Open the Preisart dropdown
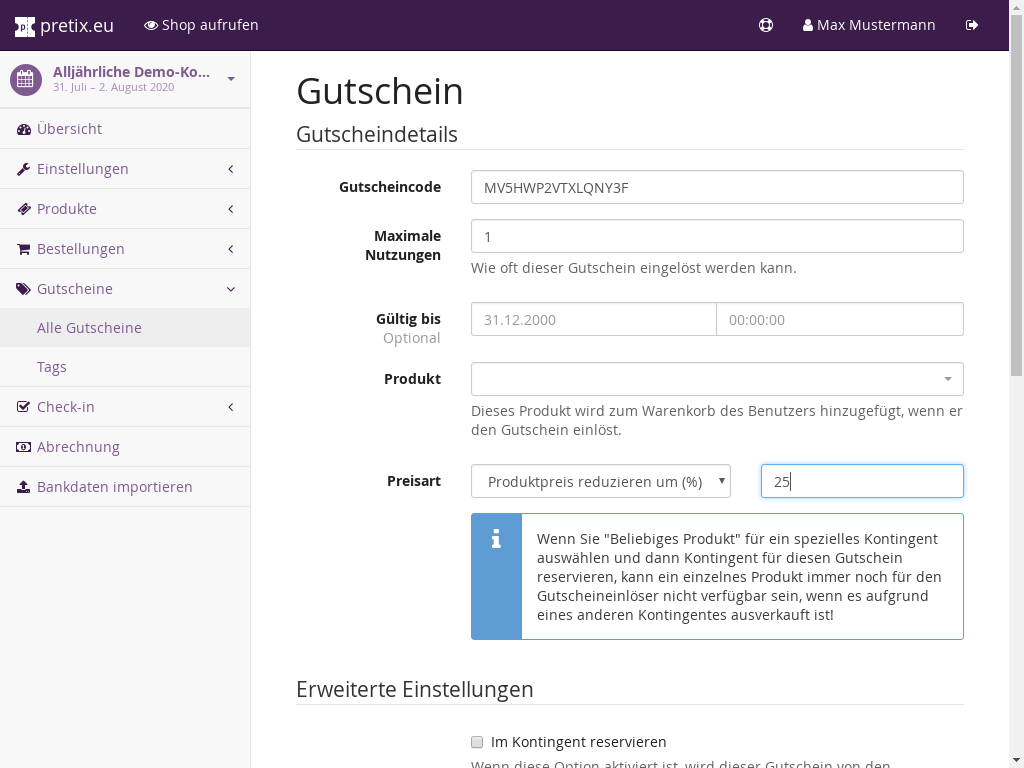 (x=600, y=481)
